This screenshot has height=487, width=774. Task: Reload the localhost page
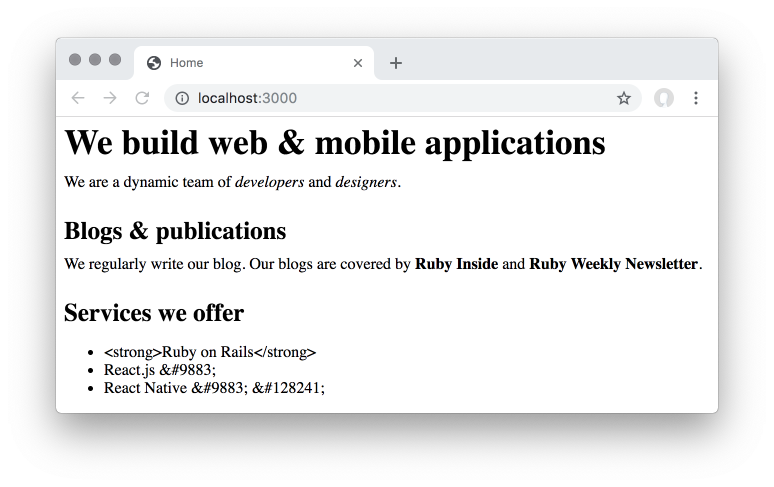[142, 98]
